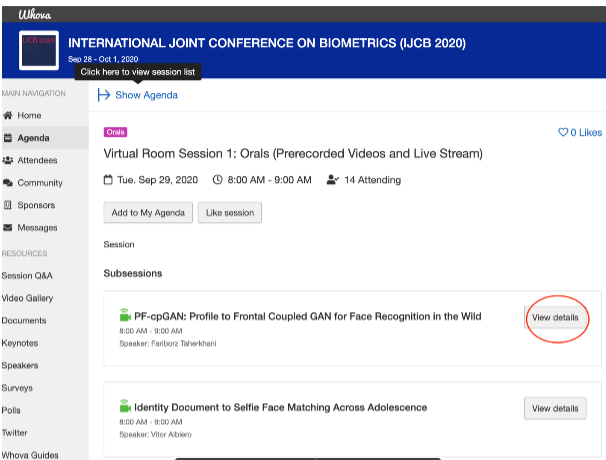606x460 pixels.
Task: Open Session Q&A resource
Action: click(27, 276)
